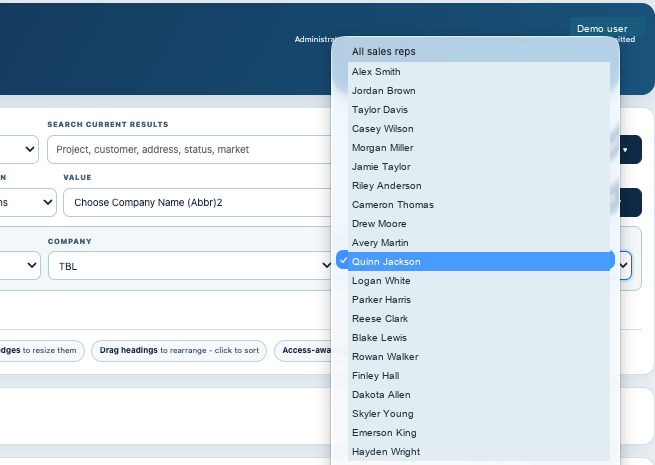Pick Morgan Miller from the list
Viewport: 655px width, 465px height.
(x=479, y=147)
